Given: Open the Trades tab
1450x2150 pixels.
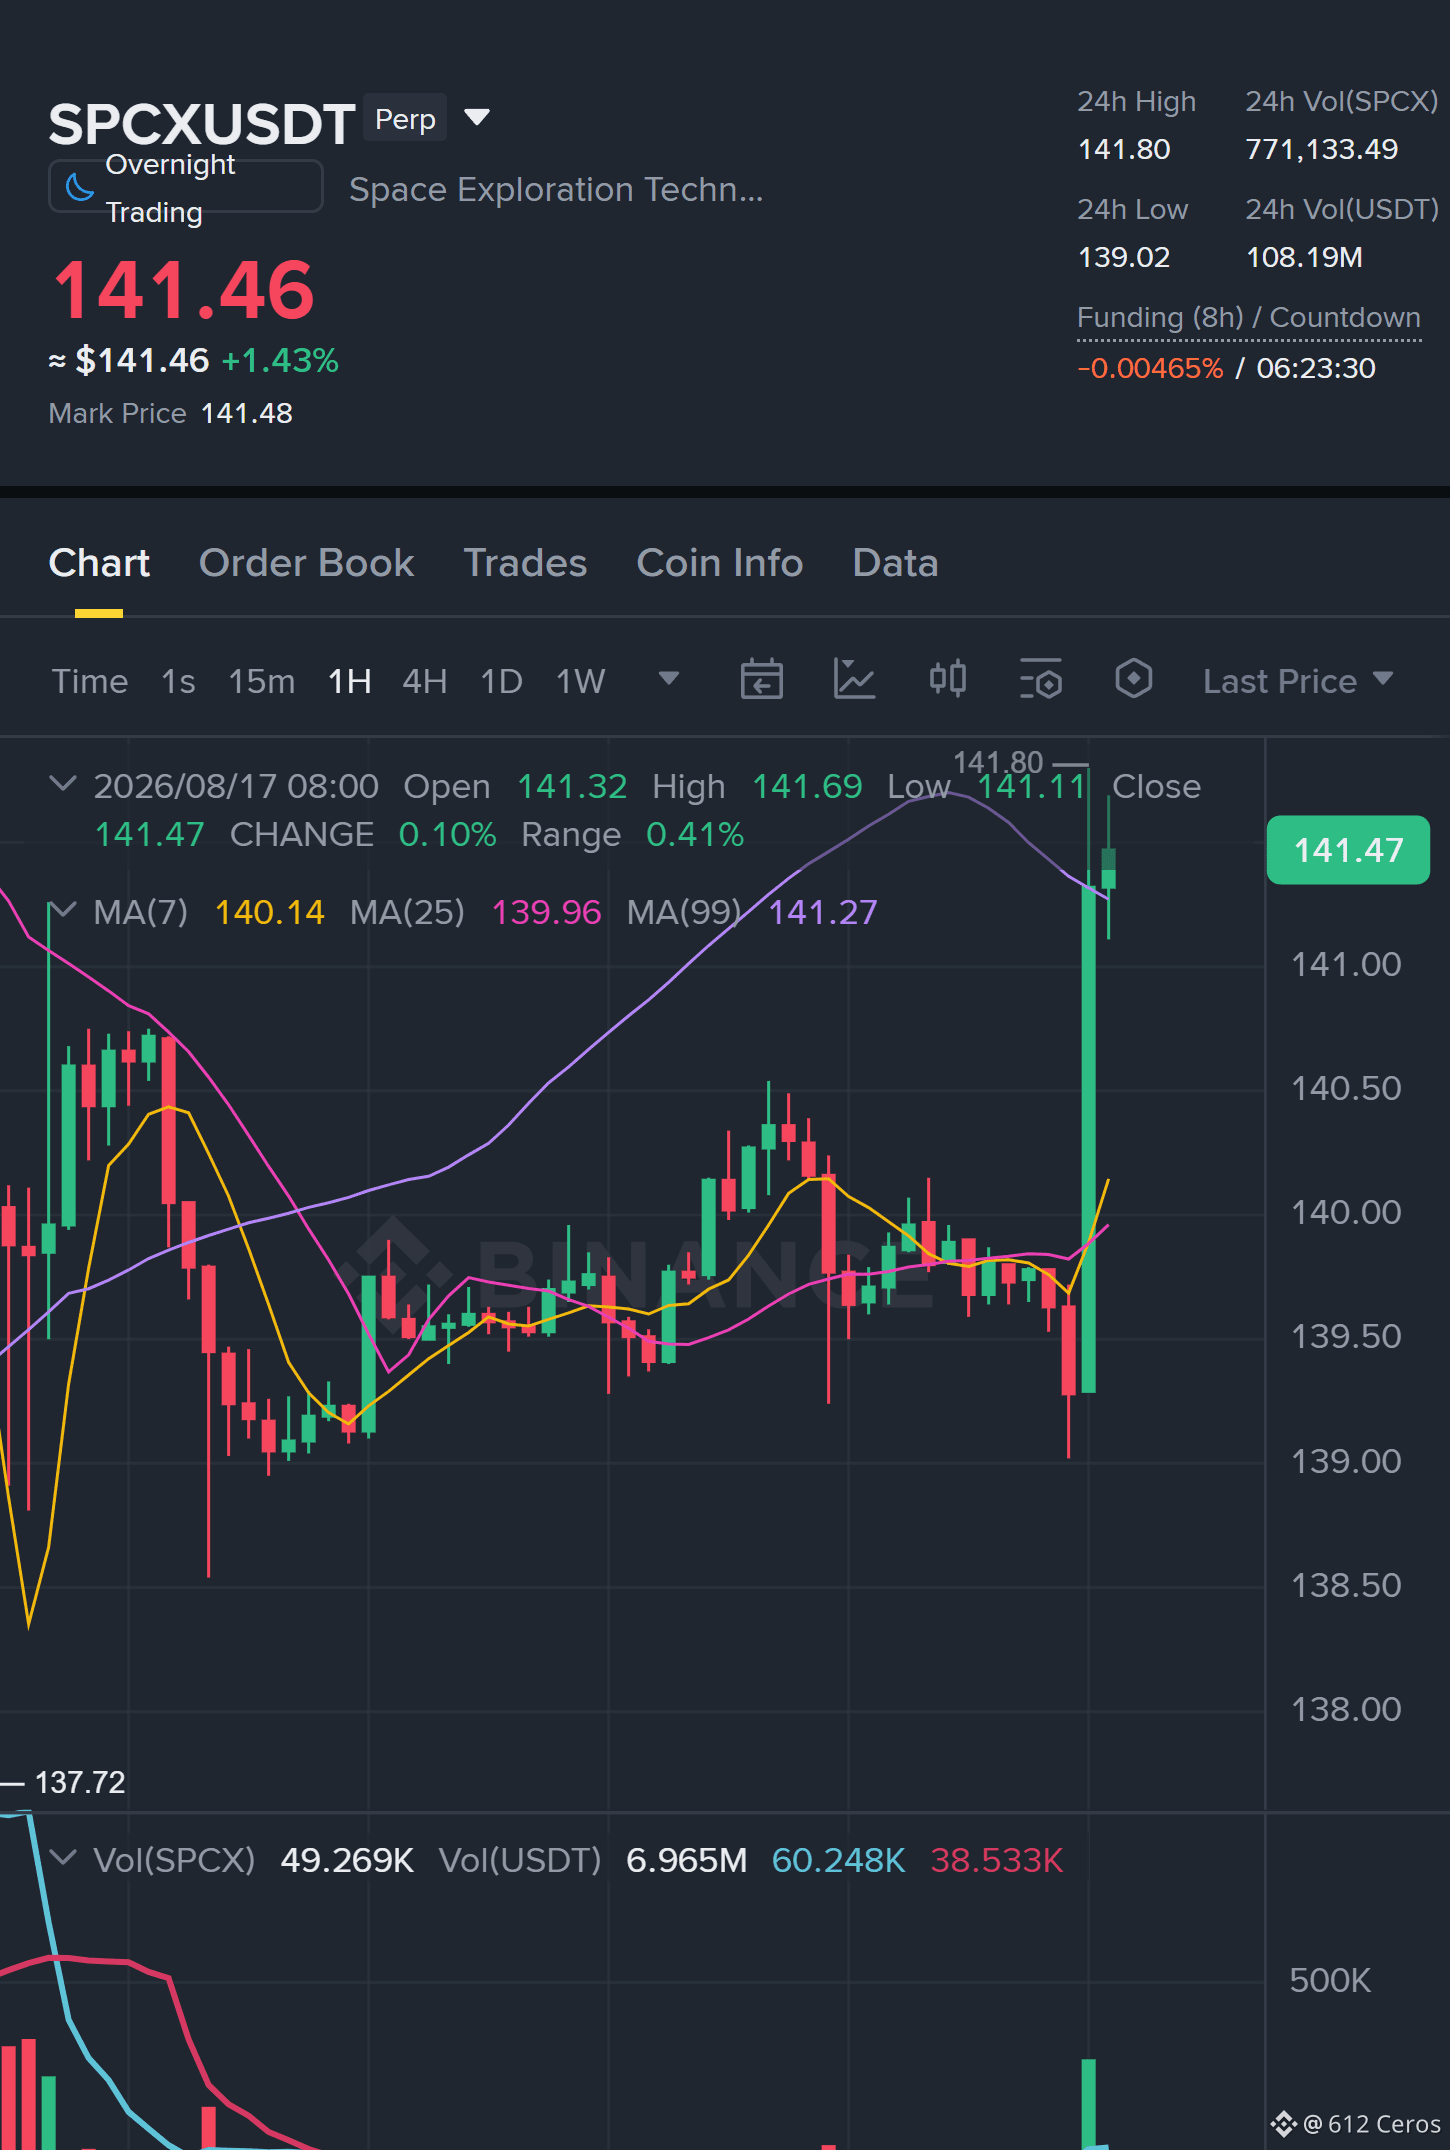Looking at the screenshot, I should 525,563.
